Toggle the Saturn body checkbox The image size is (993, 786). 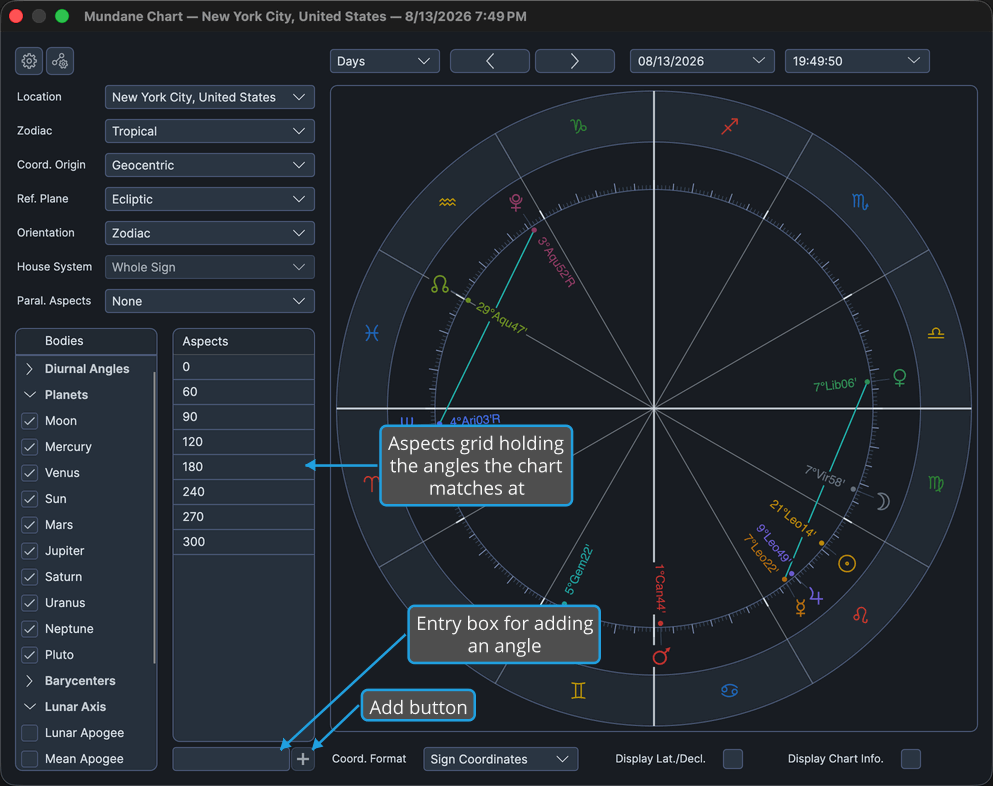click(x=30, y=576)
